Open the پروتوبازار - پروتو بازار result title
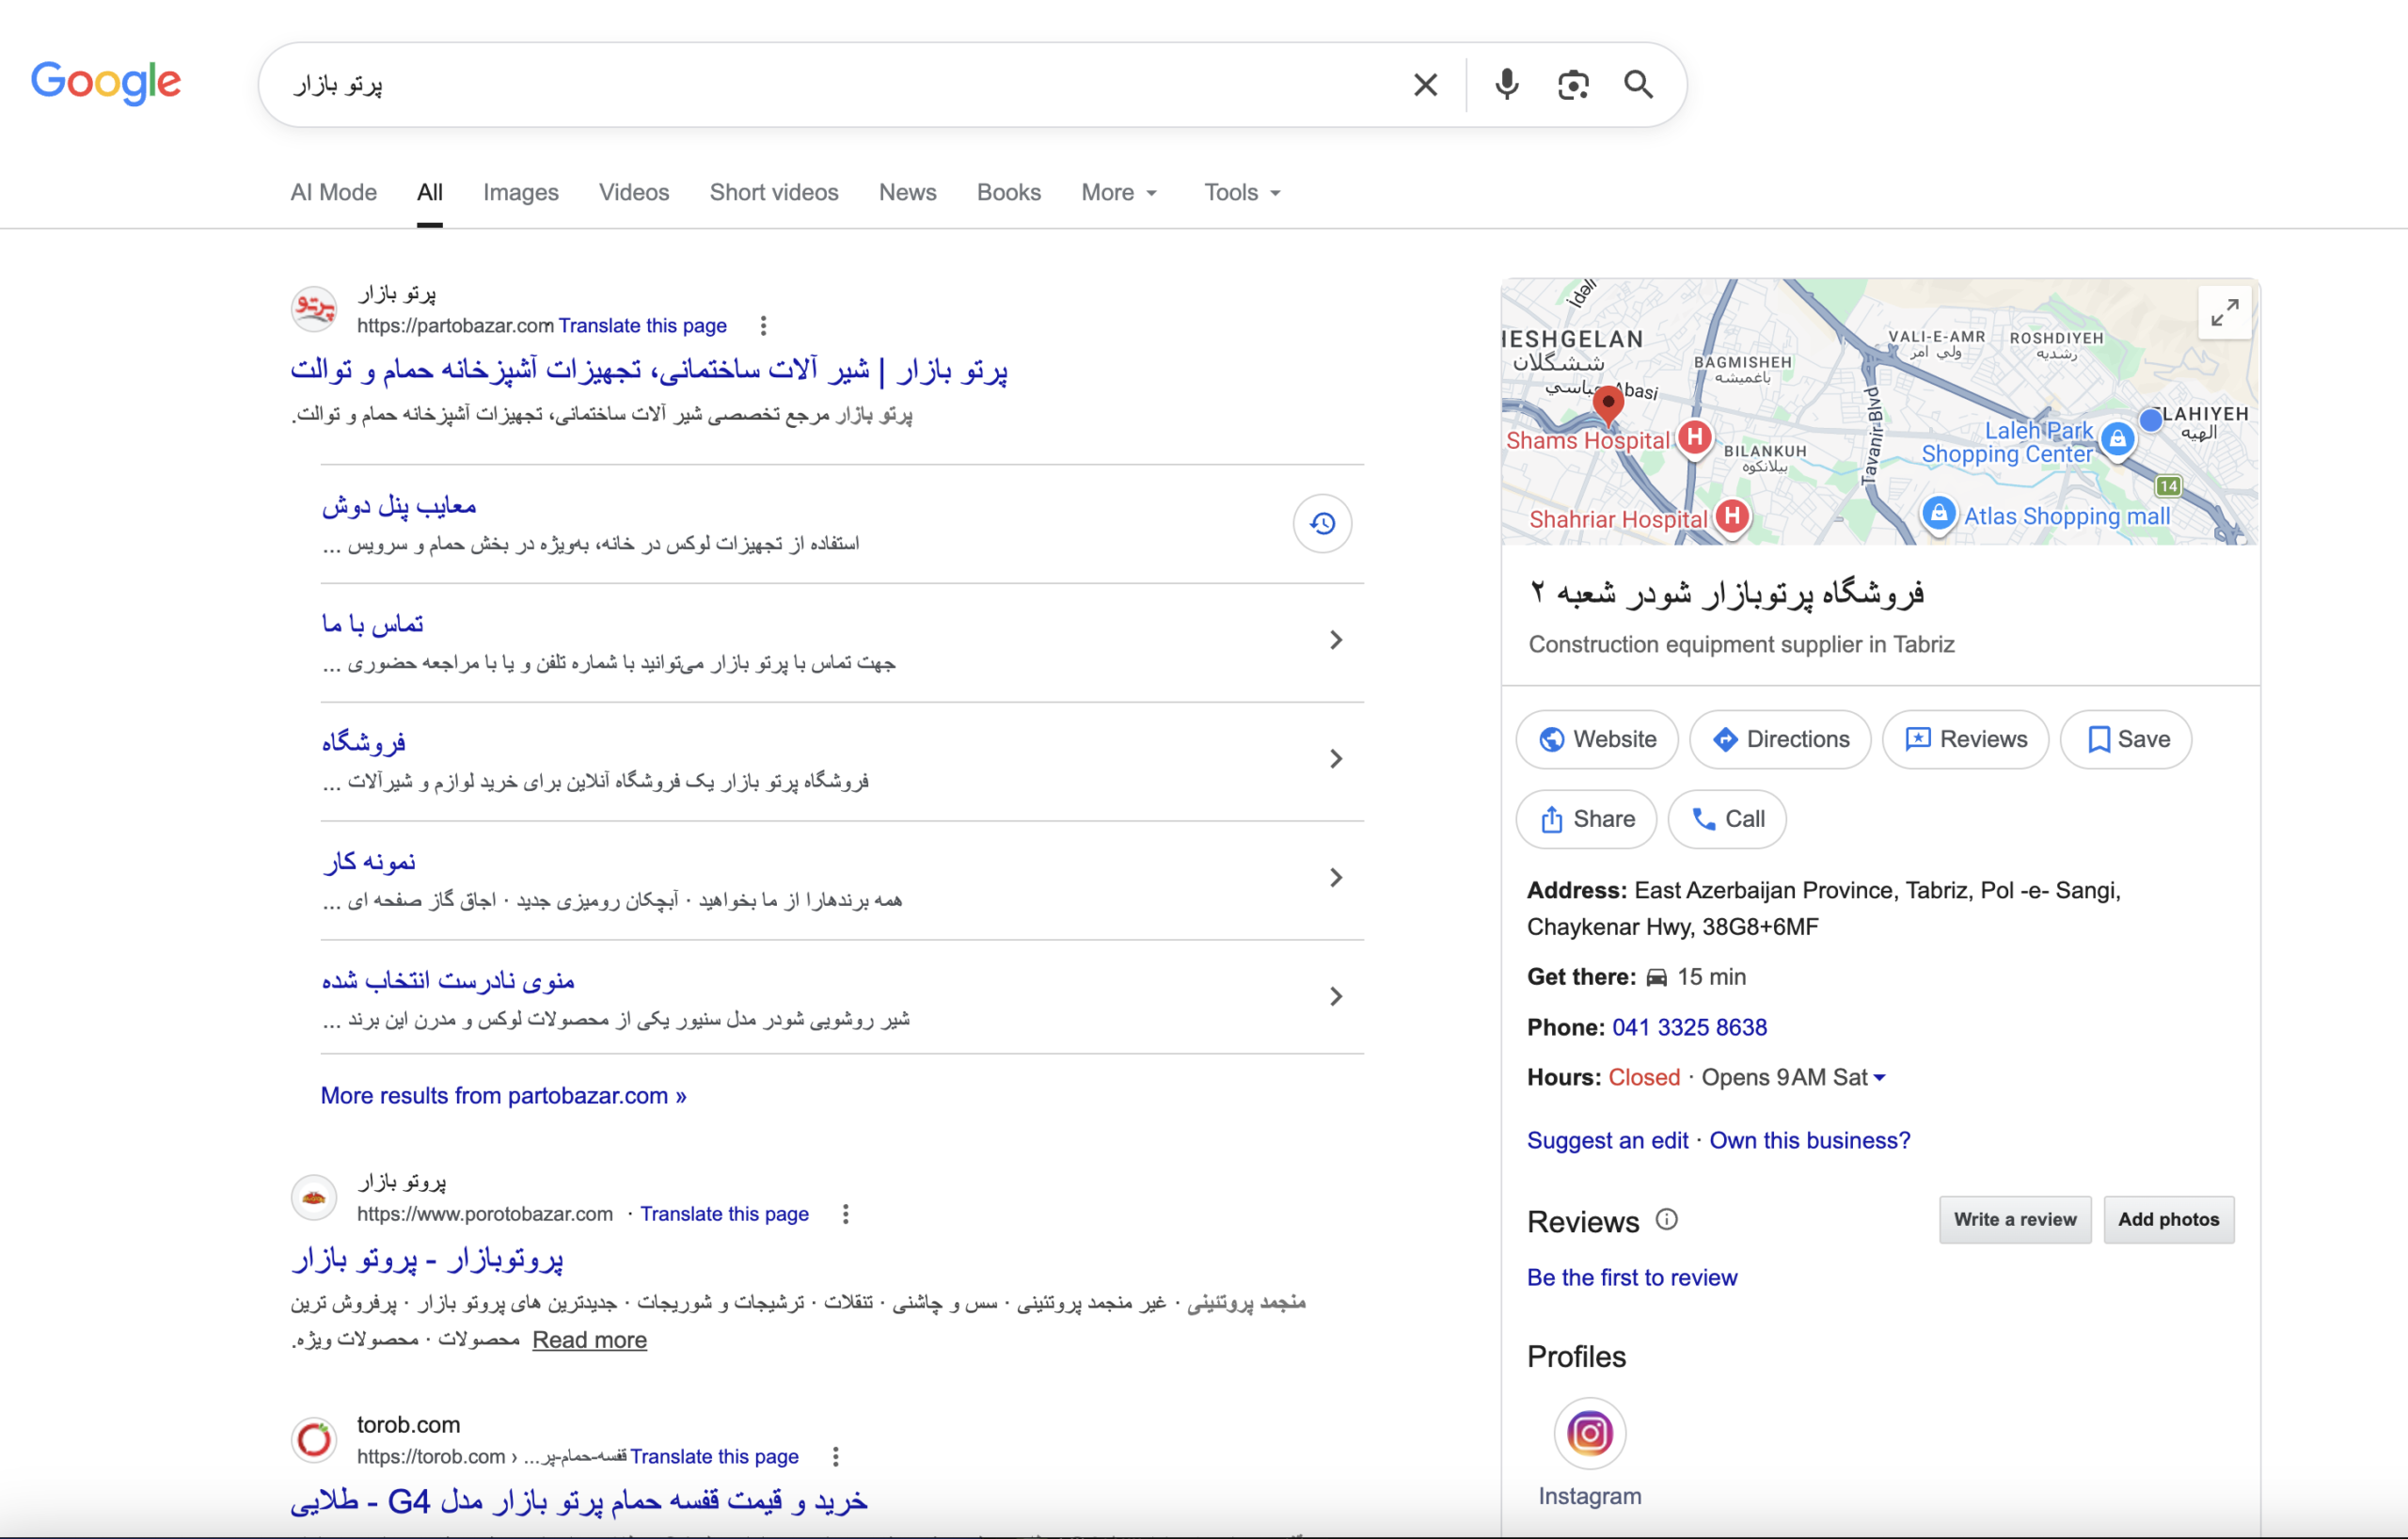This screenshot has height=1539, width=2408. 427,1260
